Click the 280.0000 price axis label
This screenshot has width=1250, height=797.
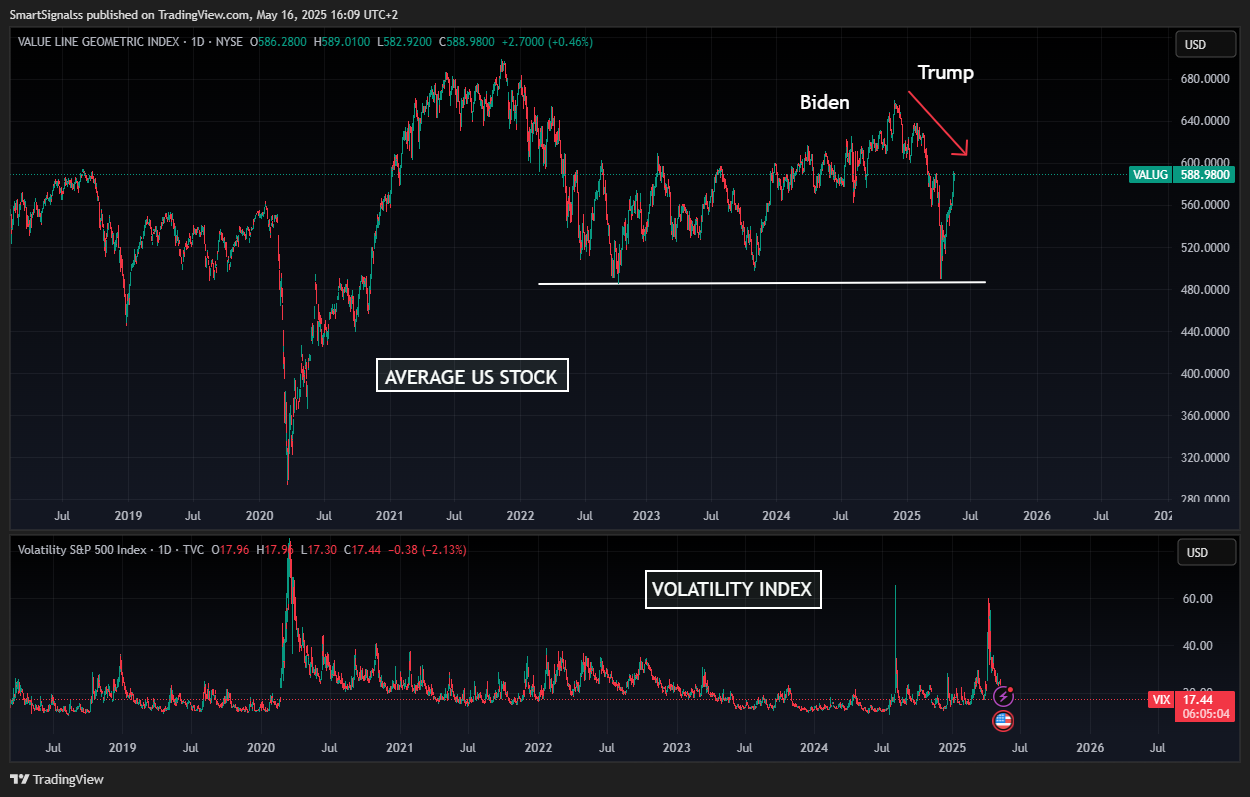(x=1206, y=499)
